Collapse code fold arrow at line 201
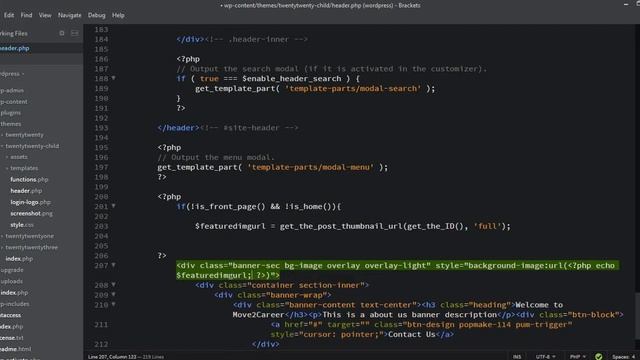The image size is (640, 360). coord(113,206)
